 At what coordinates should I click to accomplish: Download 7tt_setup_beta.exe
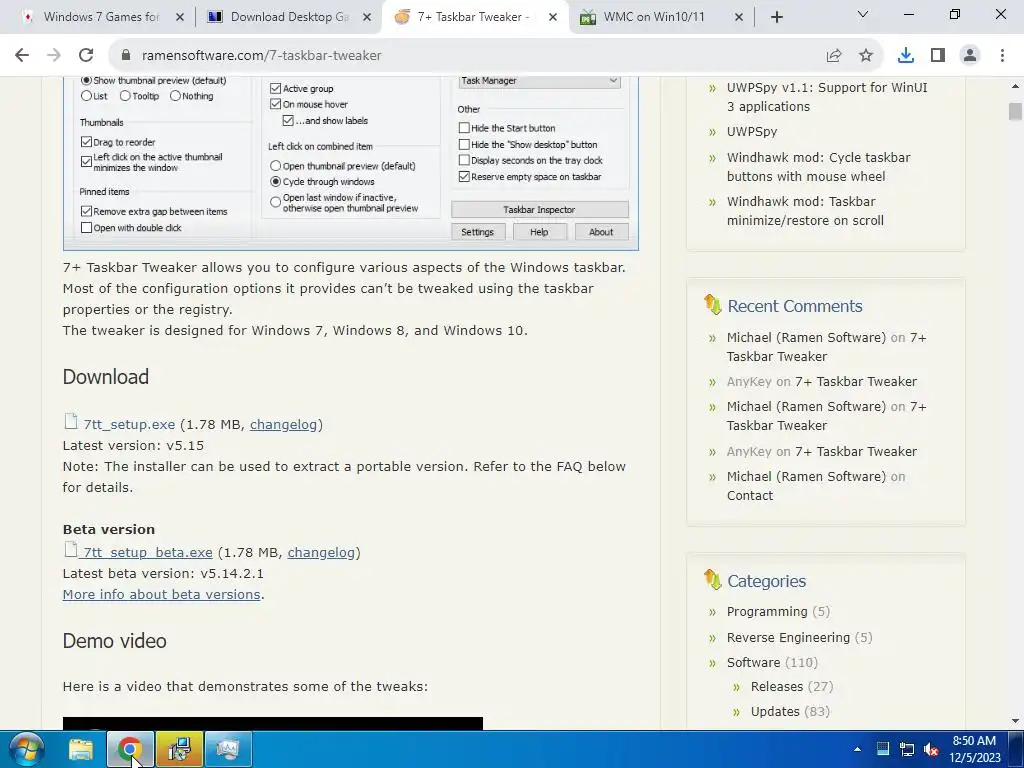coord(148,552)
